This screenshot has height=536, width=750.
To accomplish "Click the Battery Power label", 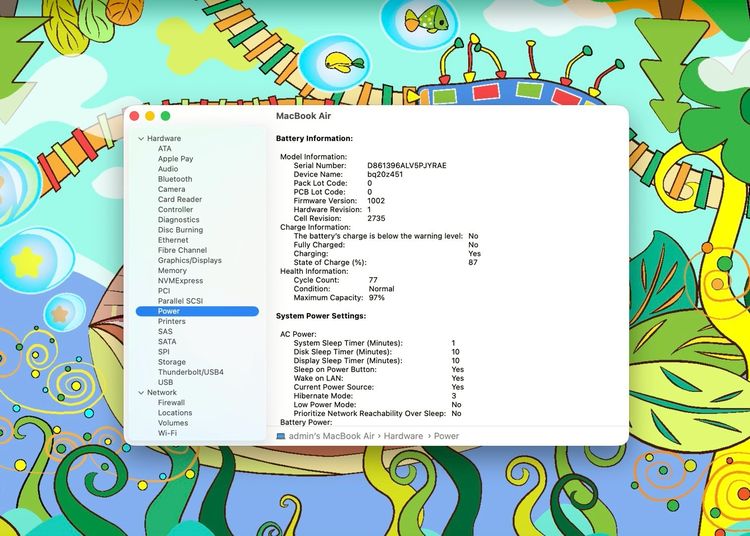I will tap(306, 422).
